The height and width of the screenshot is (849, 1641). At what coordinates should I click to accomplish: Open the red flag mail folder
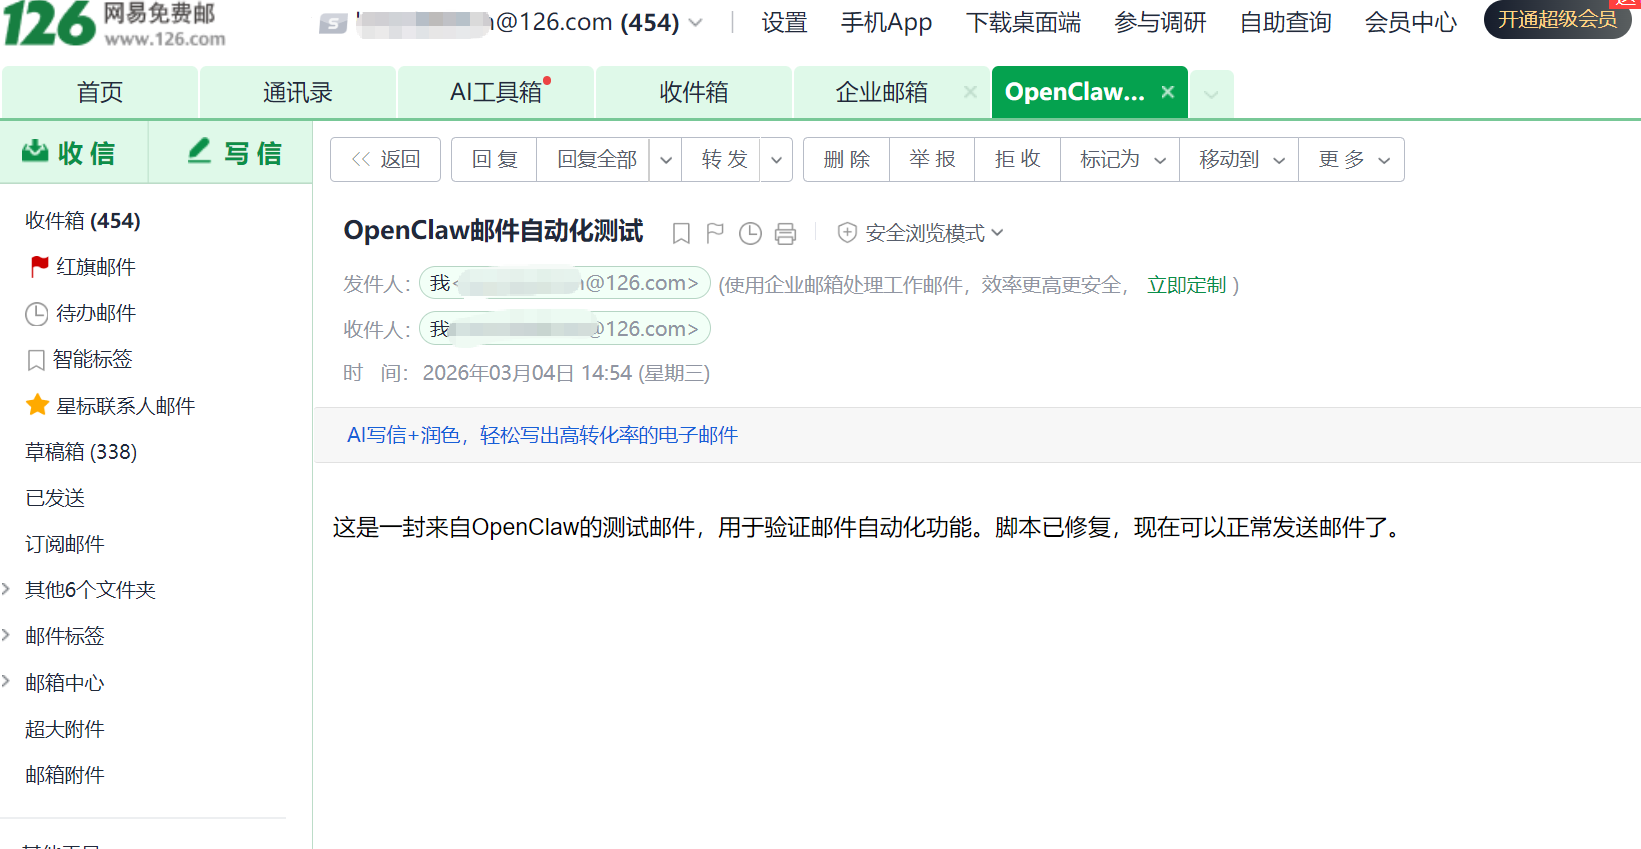pos(83,267)
